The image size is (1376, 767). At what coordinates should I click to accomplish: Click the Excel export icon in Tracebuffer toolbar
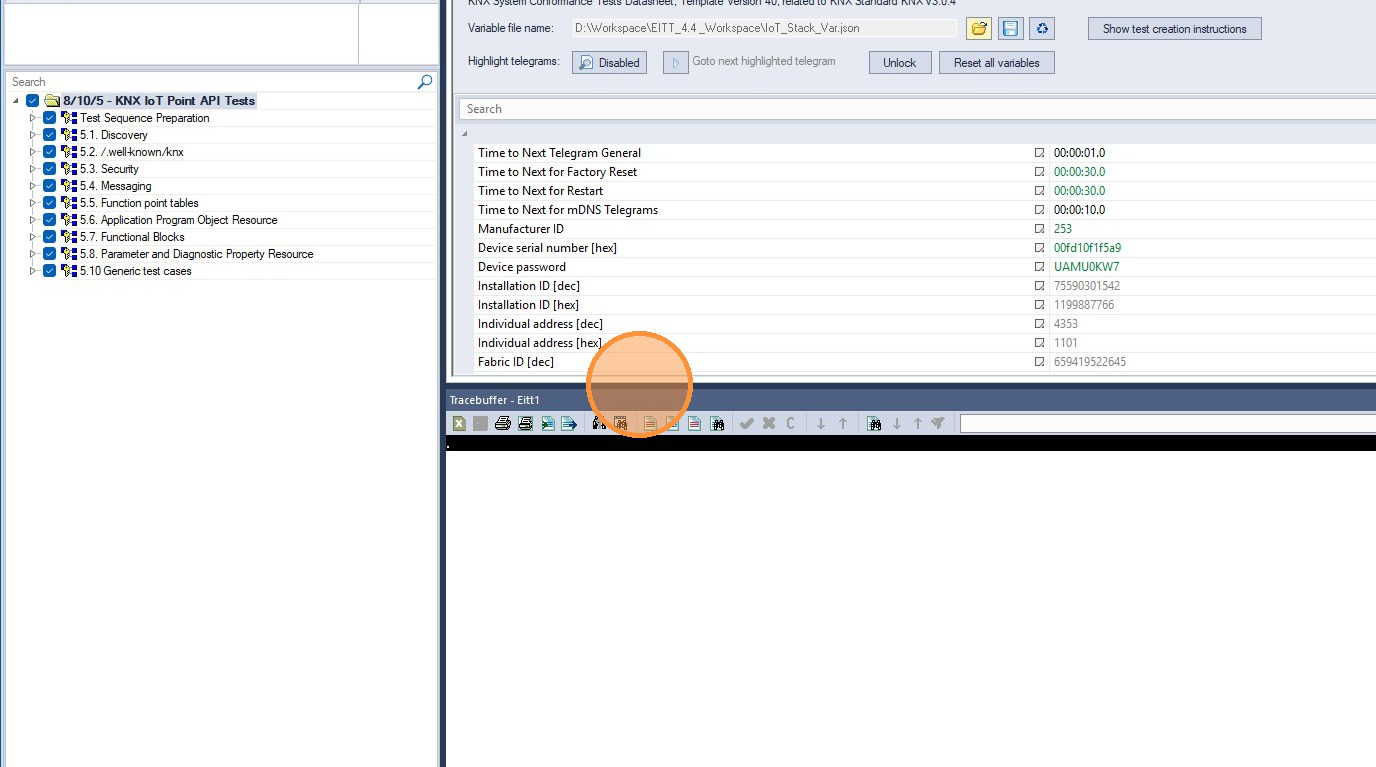click(459, 424)
